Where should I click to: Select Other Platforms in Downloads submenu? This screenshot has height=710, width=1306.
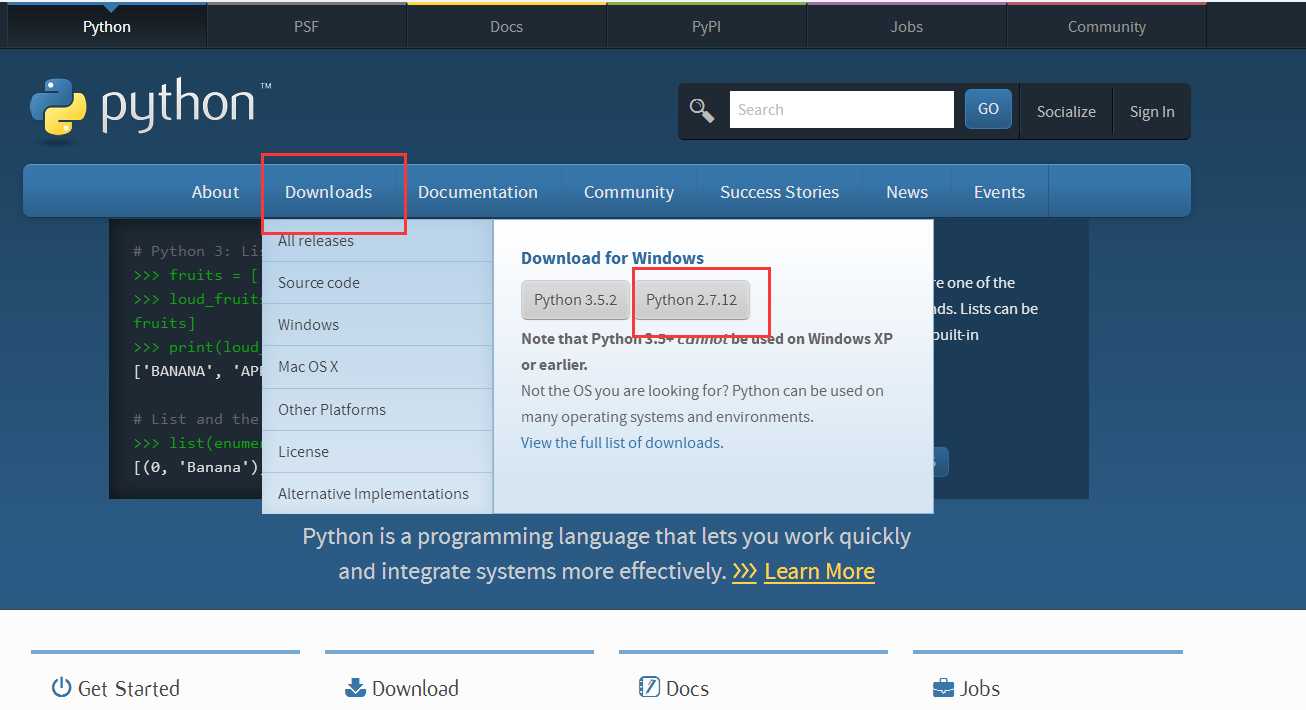tap(377, 410)
